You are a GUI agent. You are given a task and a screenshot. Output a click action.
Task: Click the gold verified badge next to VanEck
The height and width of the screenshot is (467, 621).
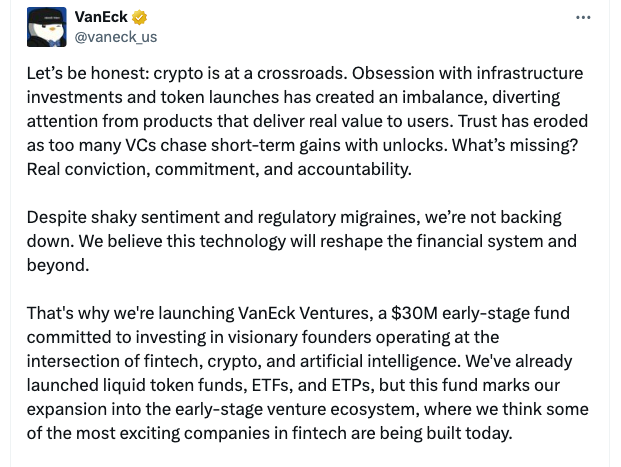tap(139, 17)
